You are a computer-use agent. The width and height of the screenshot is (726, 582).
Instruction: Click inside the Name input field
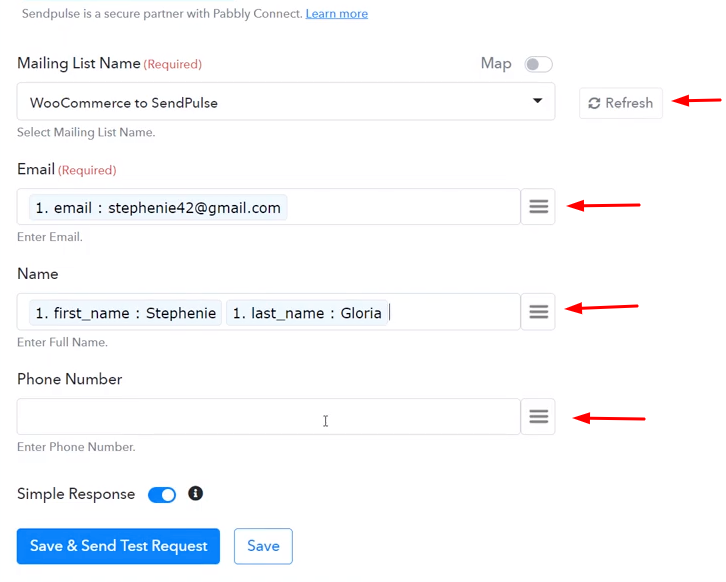pos(269,312)
